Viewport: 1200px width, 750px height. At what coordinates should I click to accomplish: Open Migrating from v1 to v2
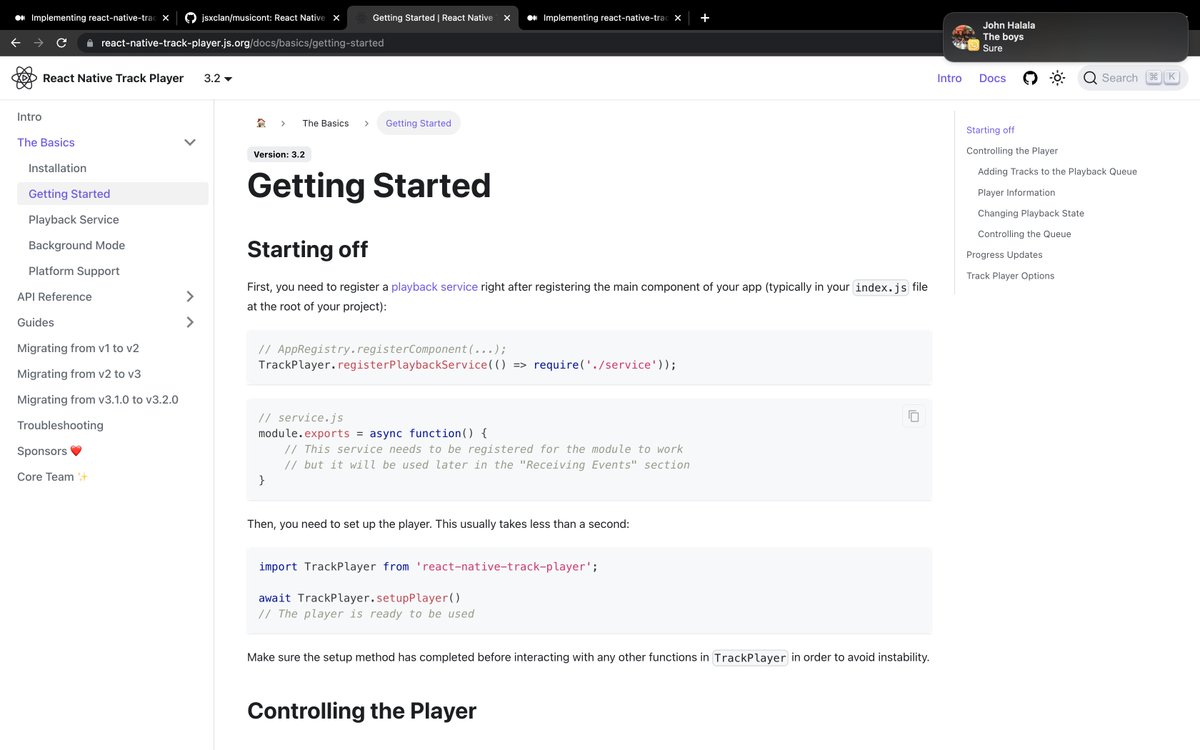tap(78, 348)
